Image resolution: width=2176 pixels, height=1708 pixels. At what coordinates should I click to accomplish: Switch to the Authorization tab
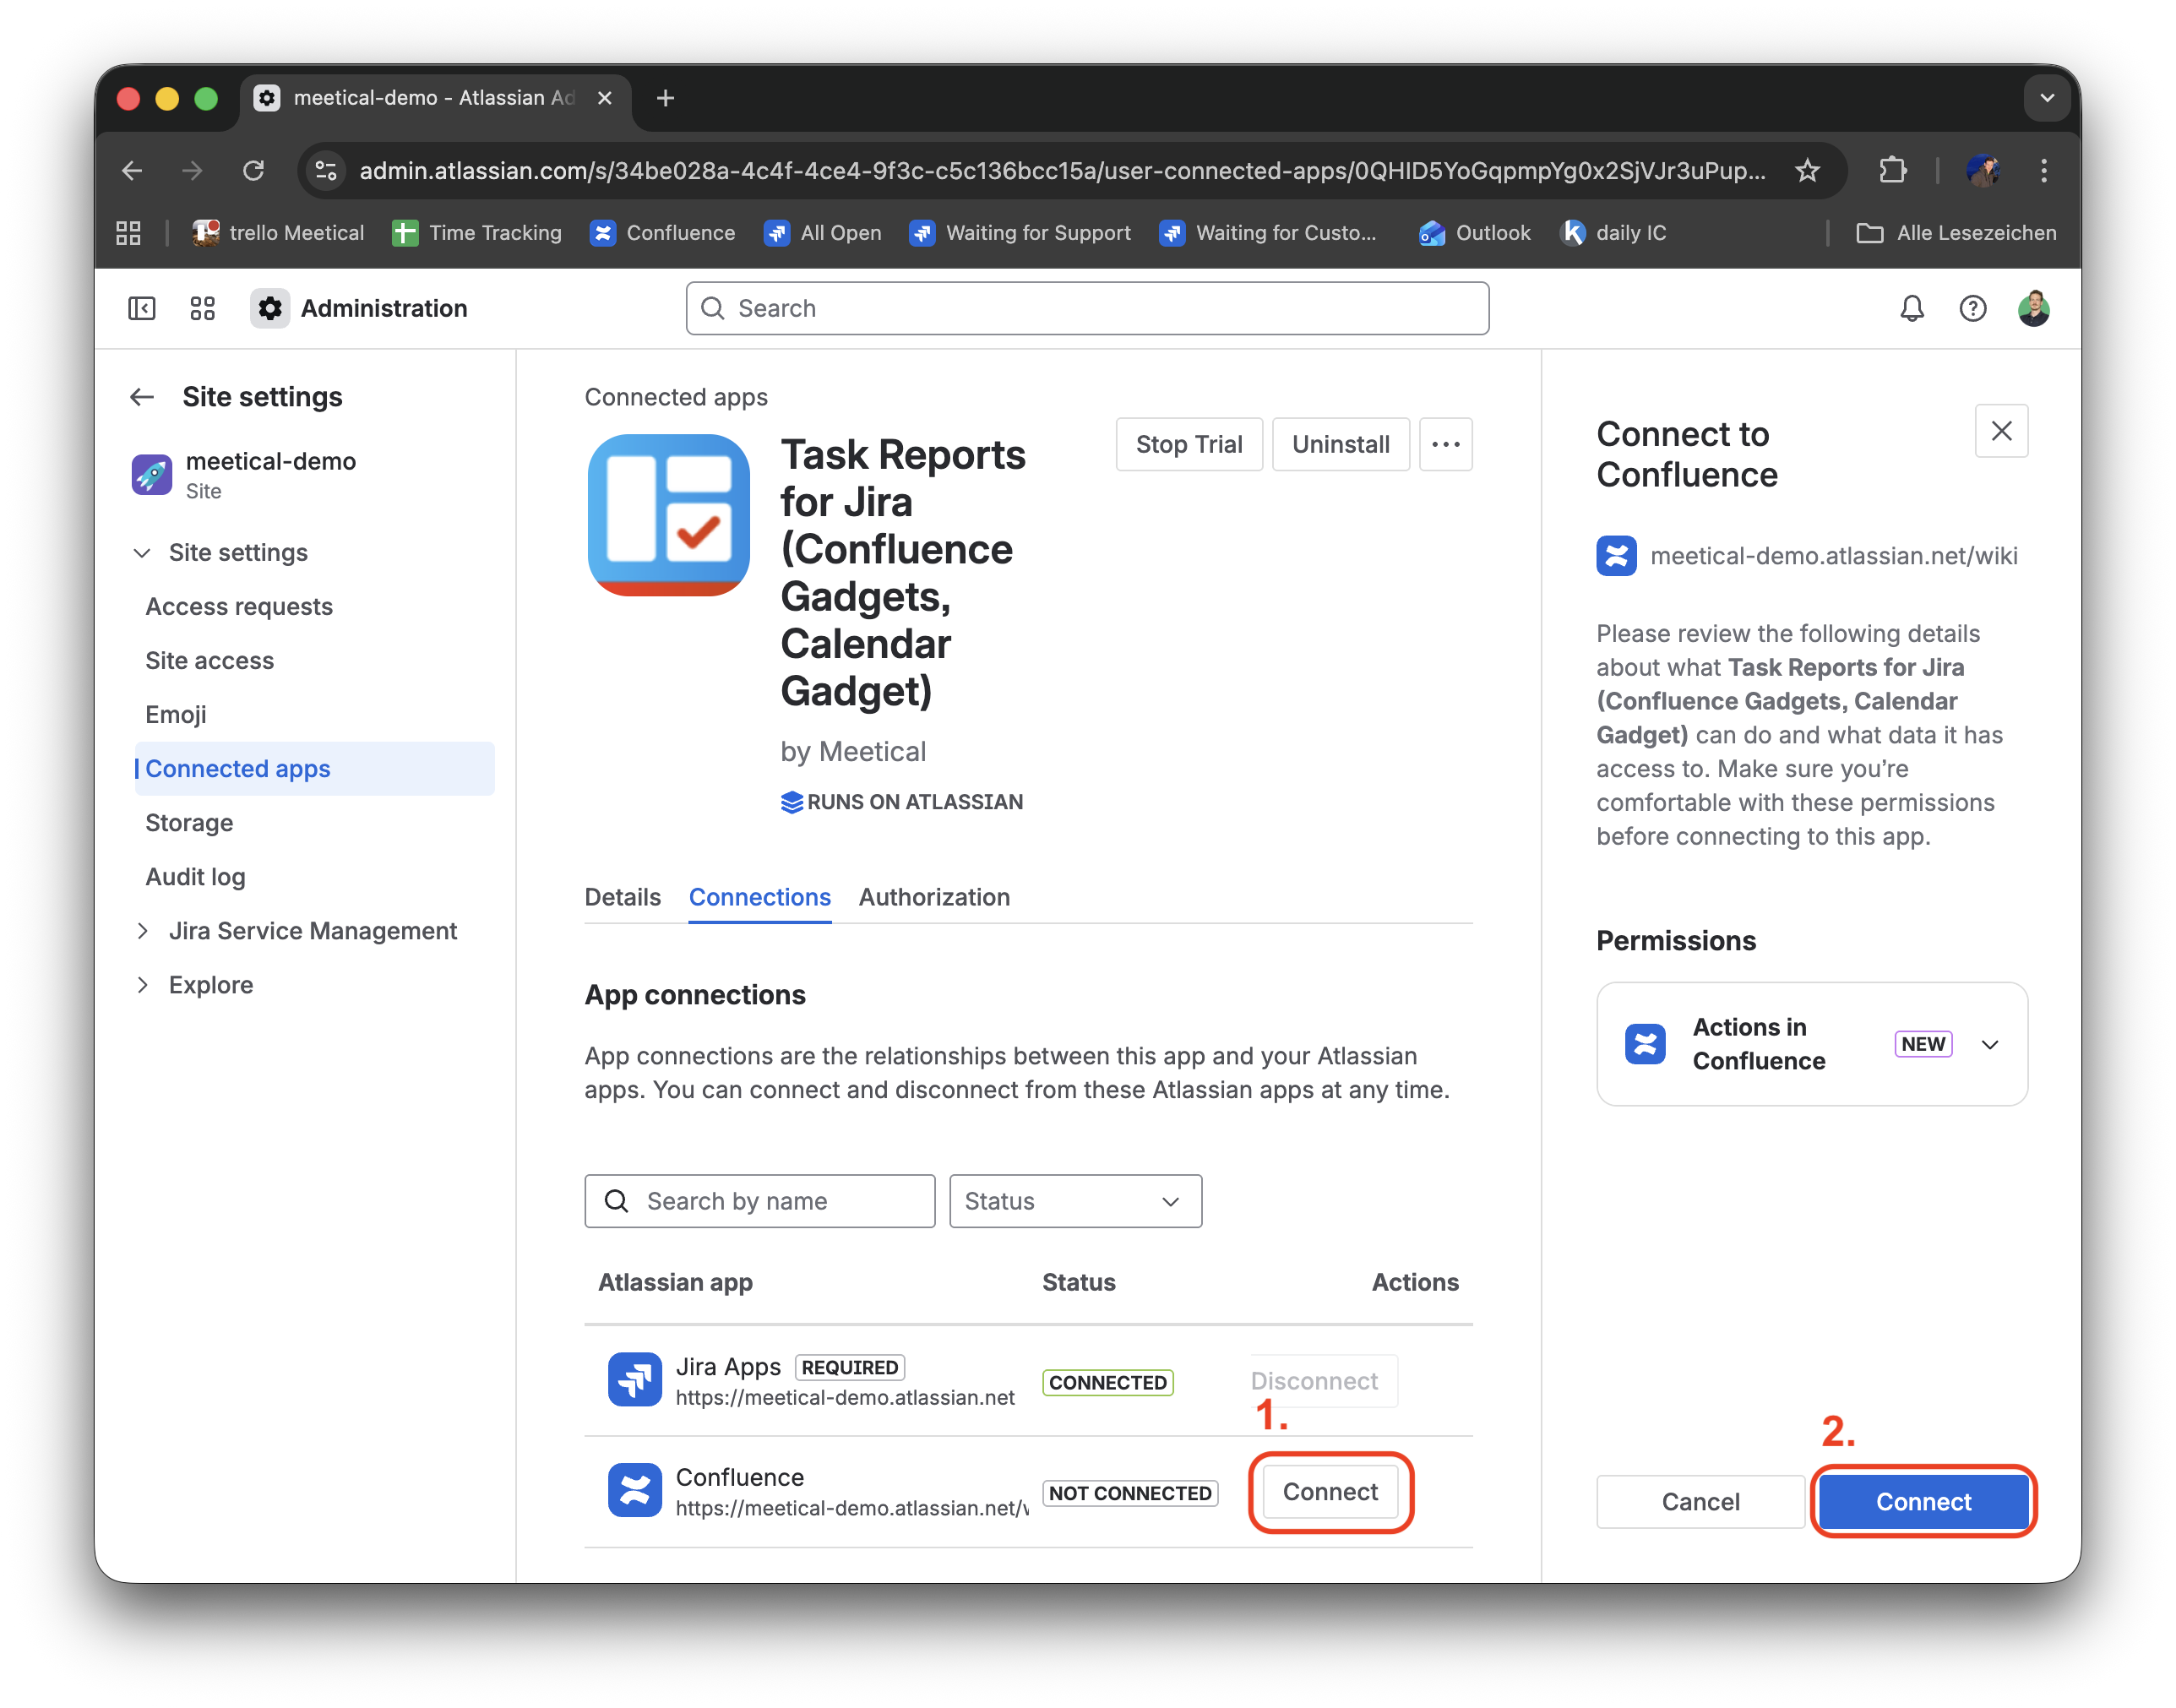(x=934, y=897)
